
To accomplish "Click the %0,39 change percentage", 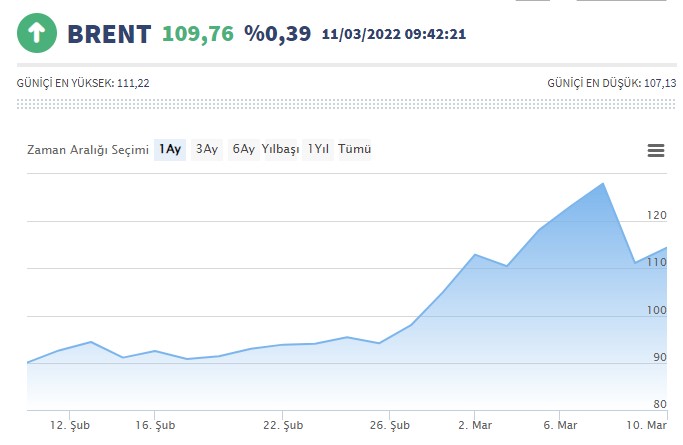I will pos(277,34).
